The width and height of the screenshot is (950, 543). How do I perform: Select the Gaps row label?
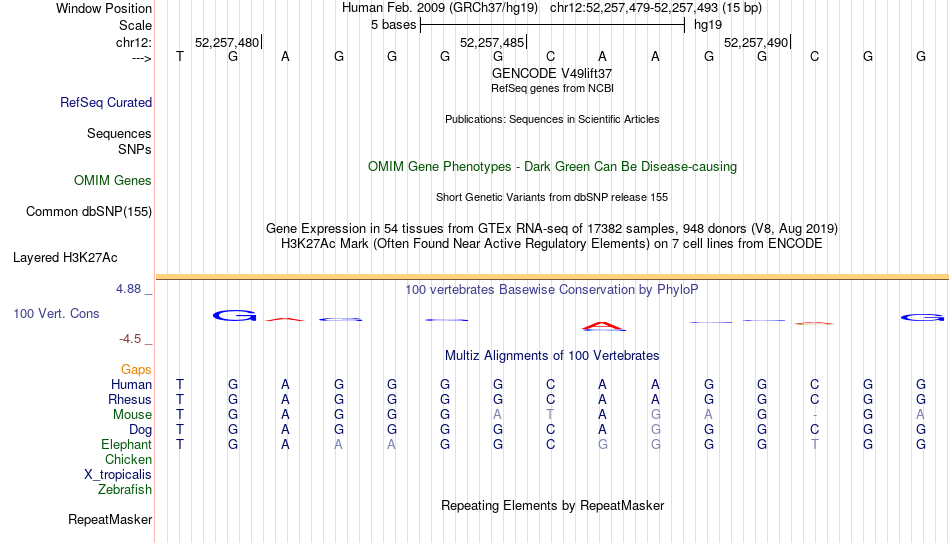point(136,370)
